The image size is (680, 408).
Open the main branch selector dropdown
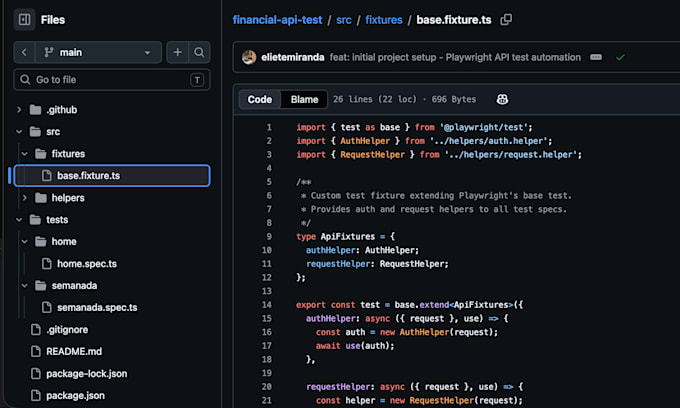point(98,52)
